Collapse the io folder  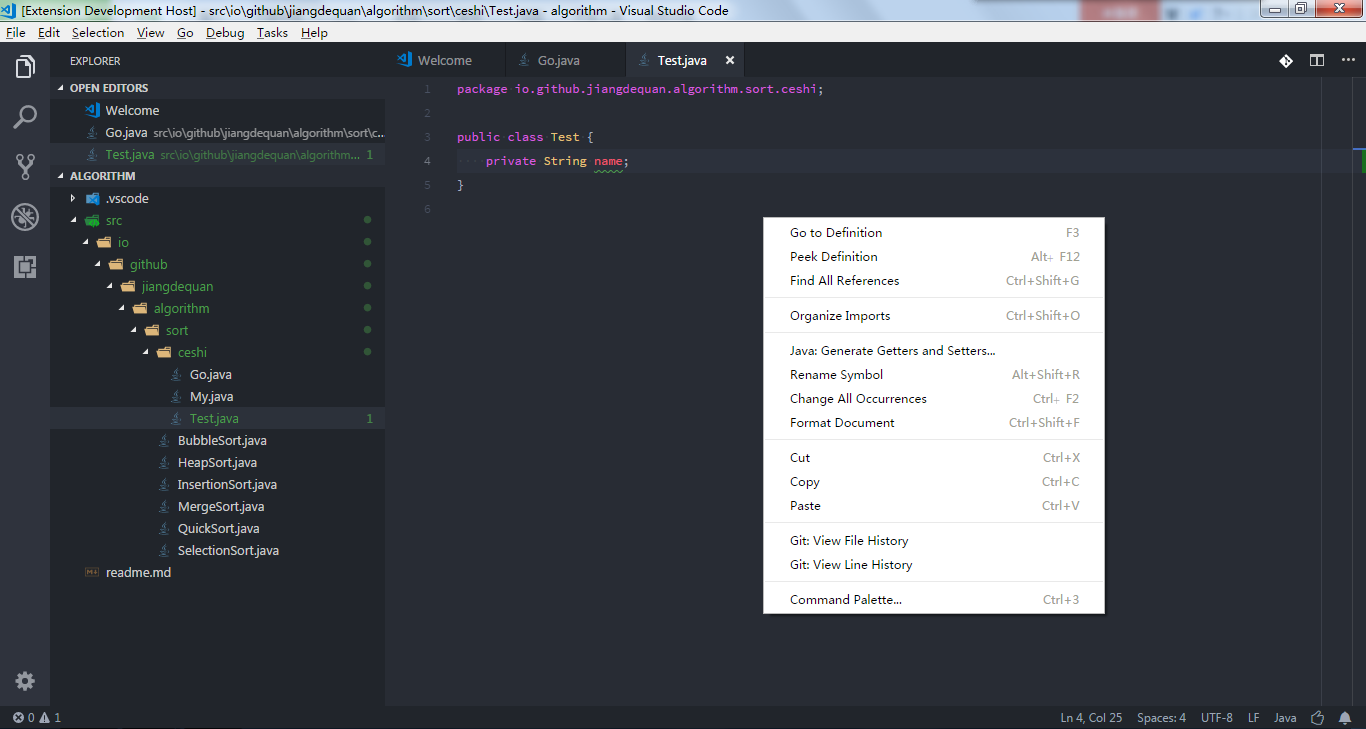click(85, 243)
